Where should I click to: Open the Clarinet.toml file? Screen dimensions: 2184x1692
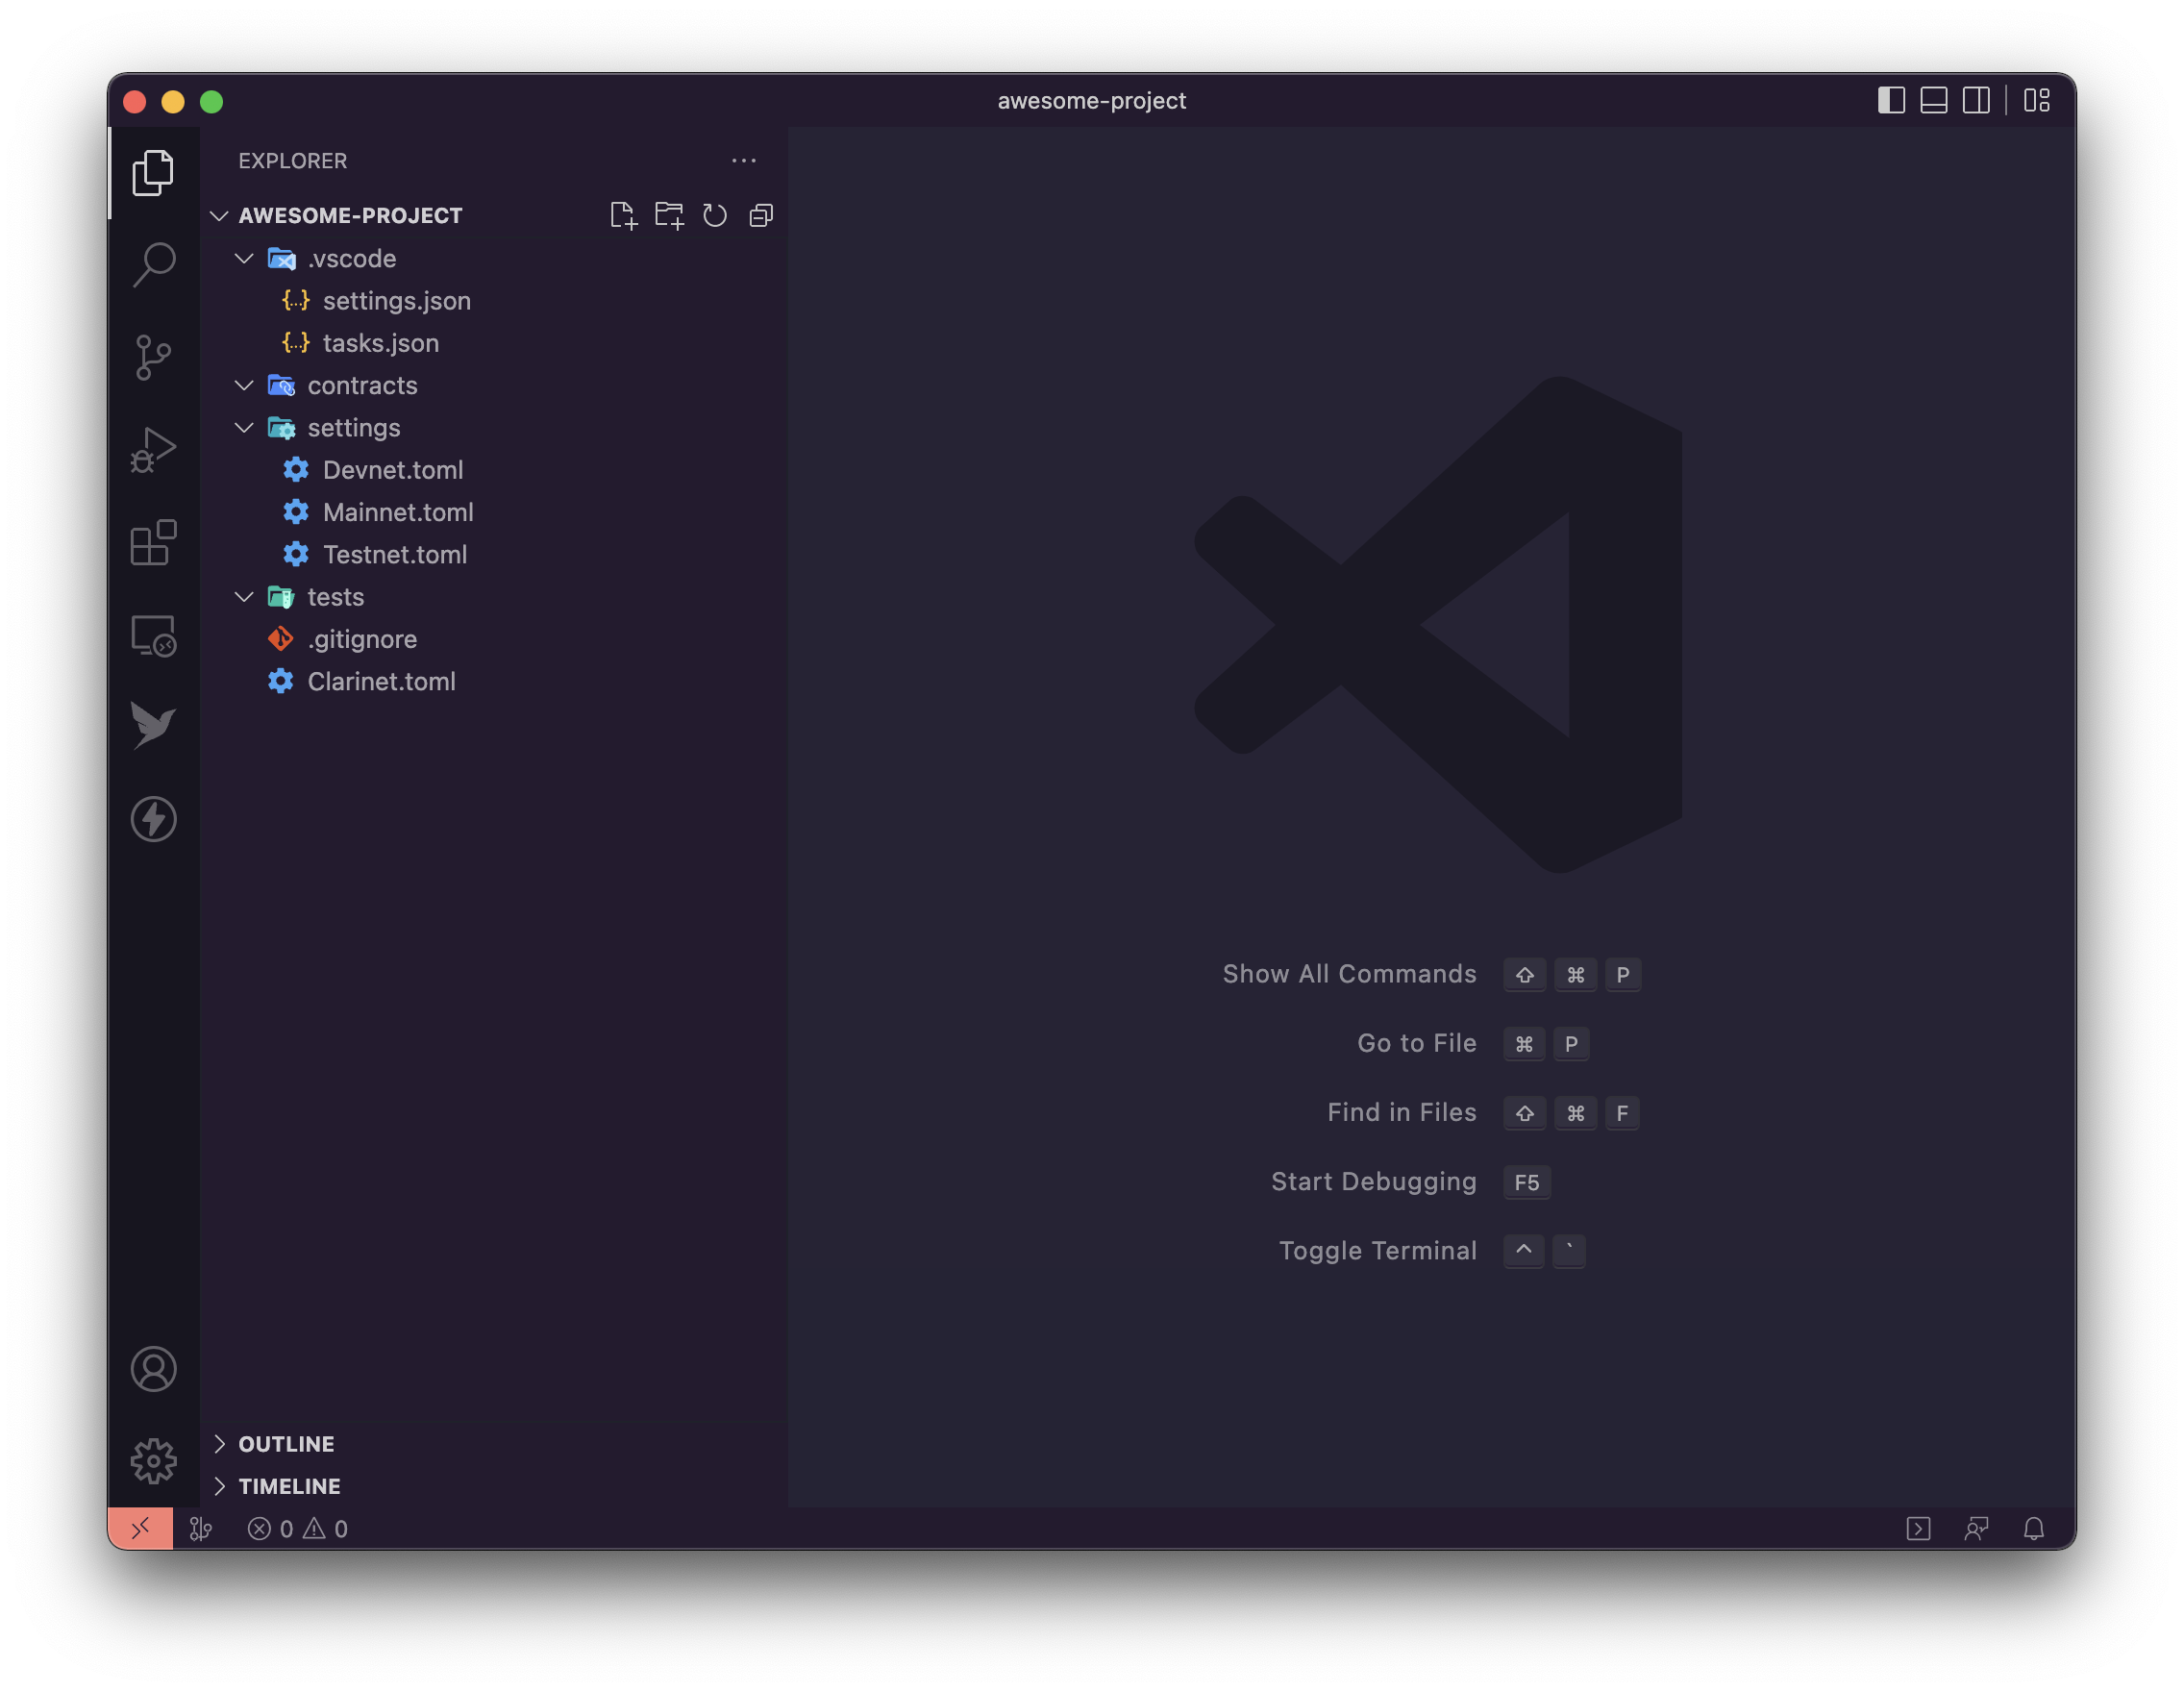click(x=381, y=682)
